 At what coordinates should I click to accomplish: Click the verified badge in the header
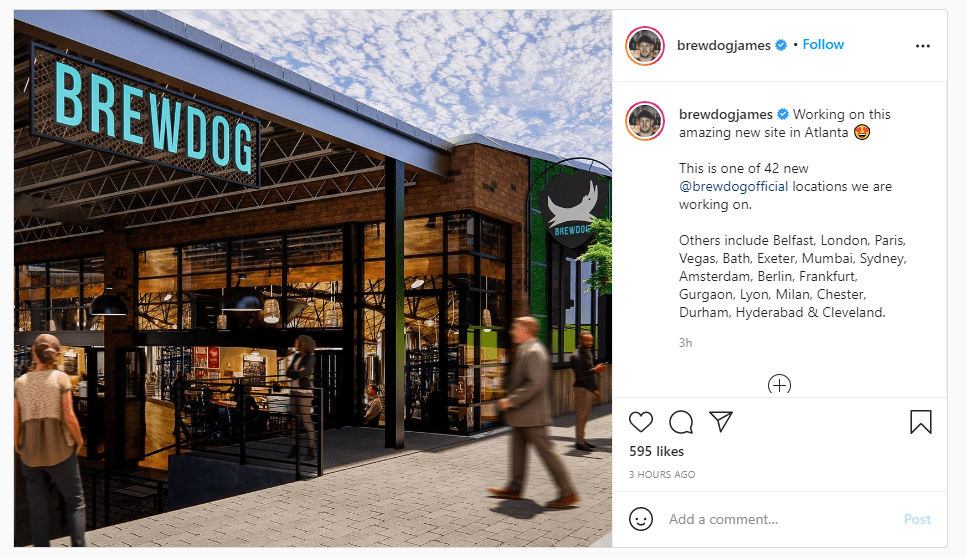click(x=781, y=45)
